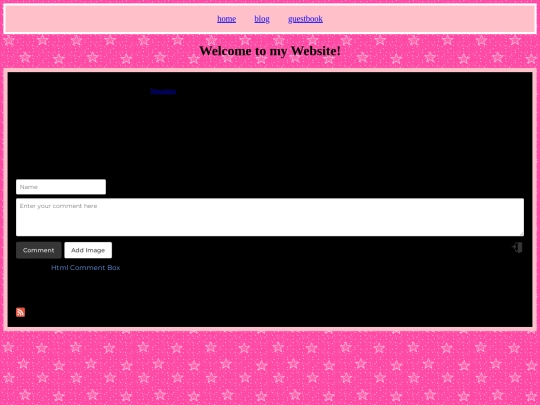
Task: Click into the Name input field
Action: [61, 187]
